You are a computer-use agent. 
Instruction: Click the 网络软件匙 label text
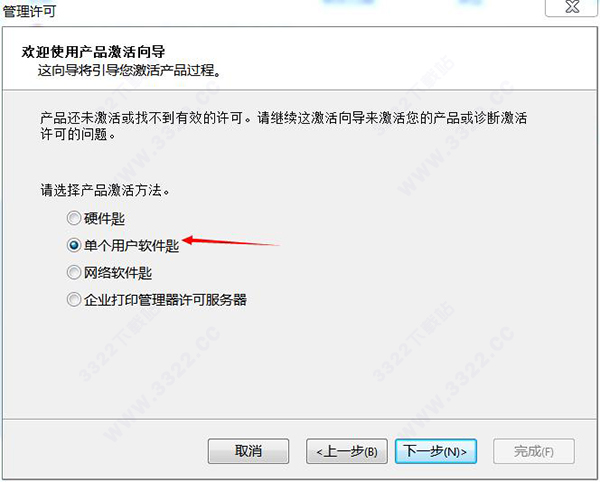point(118,273)
